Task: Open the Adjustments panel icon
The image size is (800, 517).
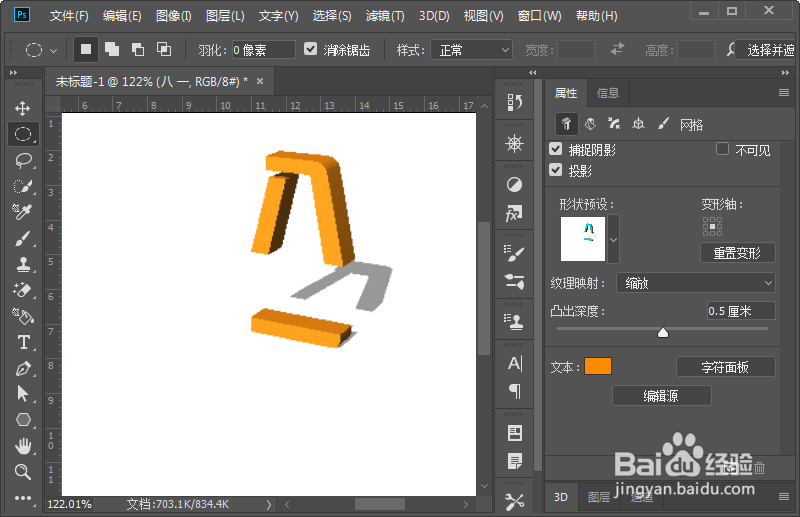Action: click(x=514, y=184)
